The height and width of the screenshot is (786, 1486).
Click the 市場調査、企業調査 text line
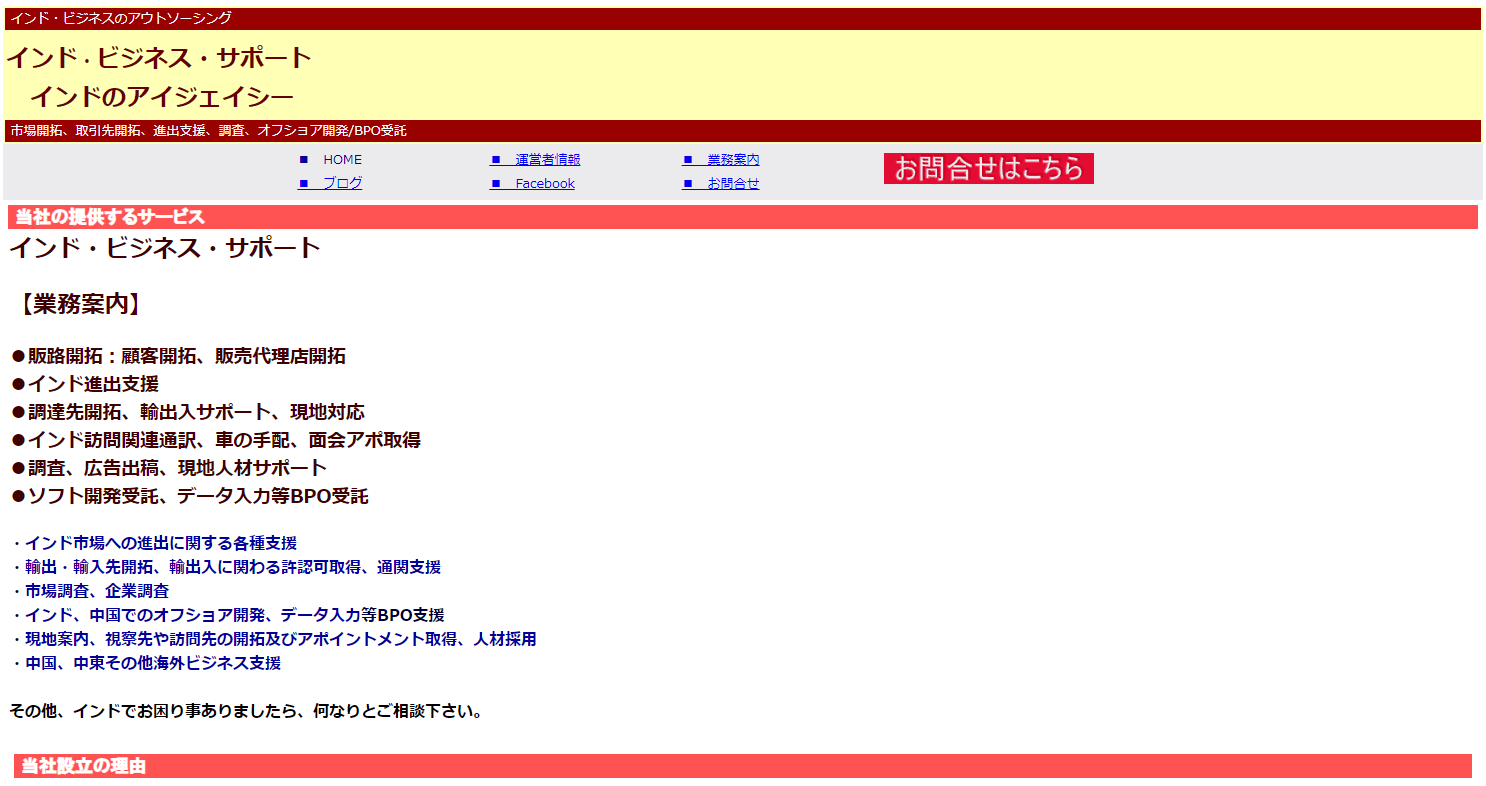(x=97, y=591)
